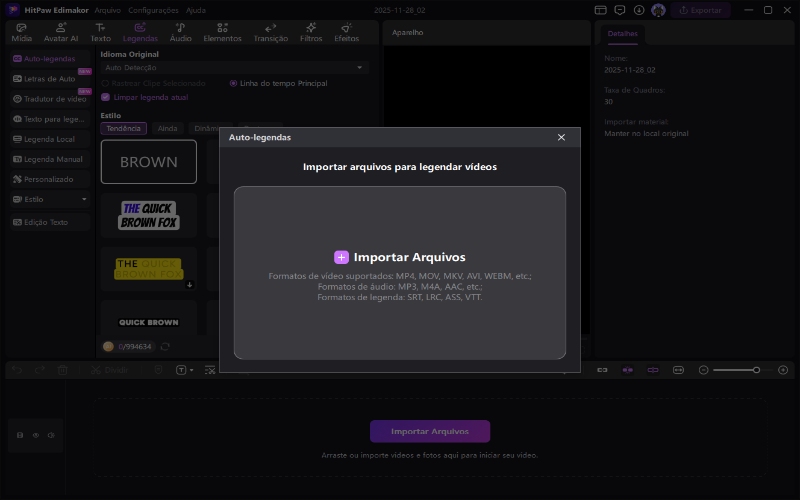This screenshot has height=500, width=800.
Task: Open the Mídia tool tab
Action: (21, 32)
